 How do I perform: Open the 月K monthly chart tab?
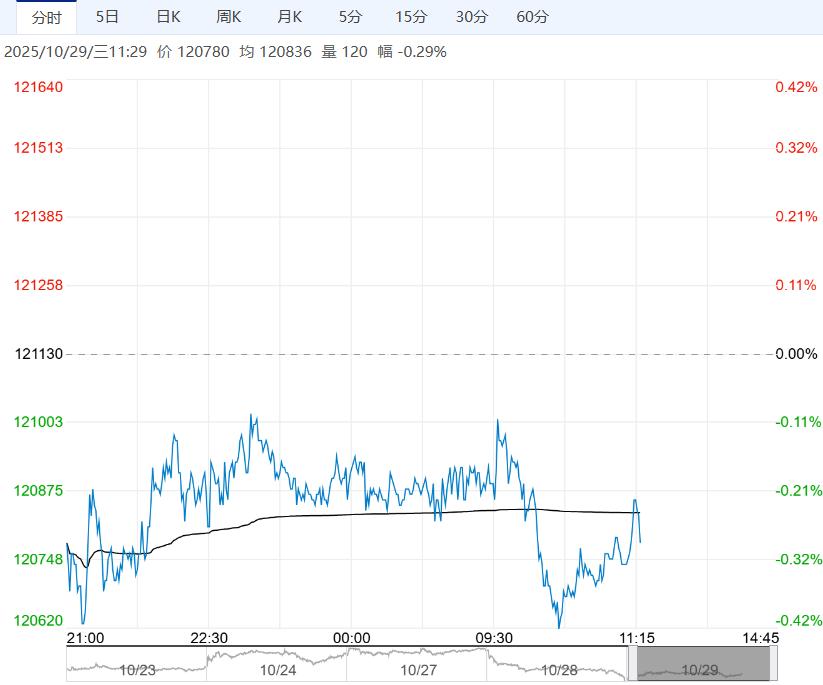pyautogui.click(x=290, y=17)
